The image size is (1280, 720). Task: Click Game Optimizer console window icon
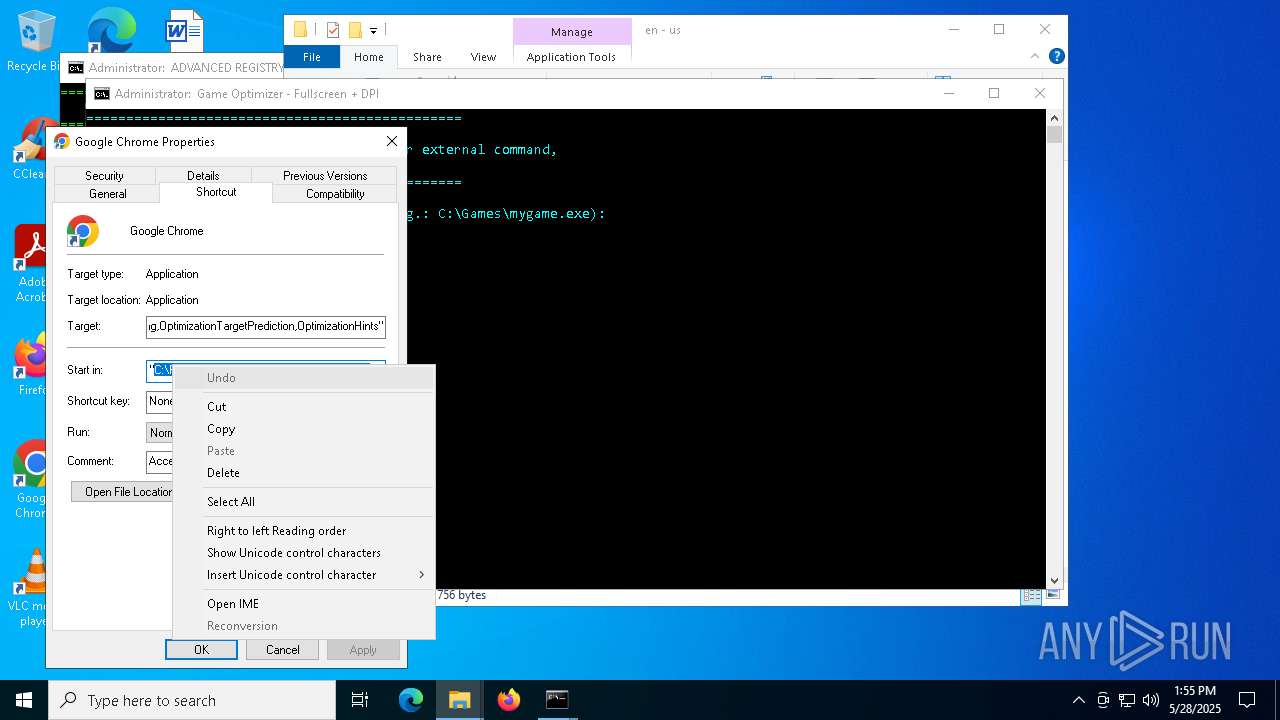[101, 94]
